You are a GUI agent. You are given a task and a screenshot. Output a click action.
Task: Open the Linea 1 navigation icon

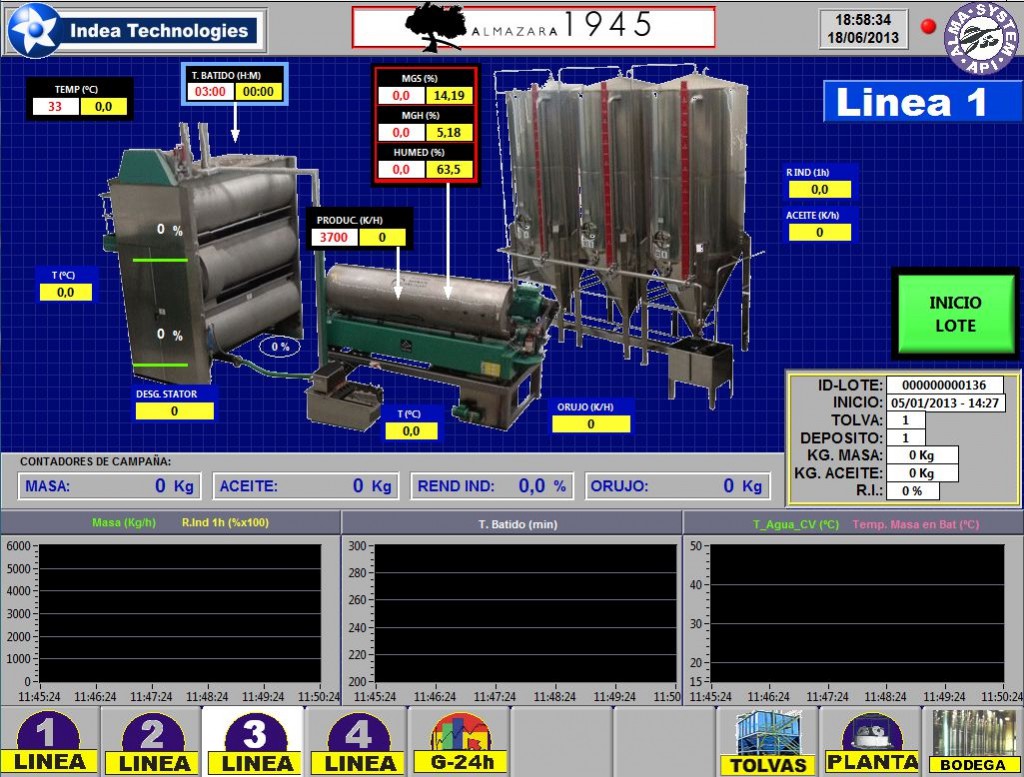50,742
